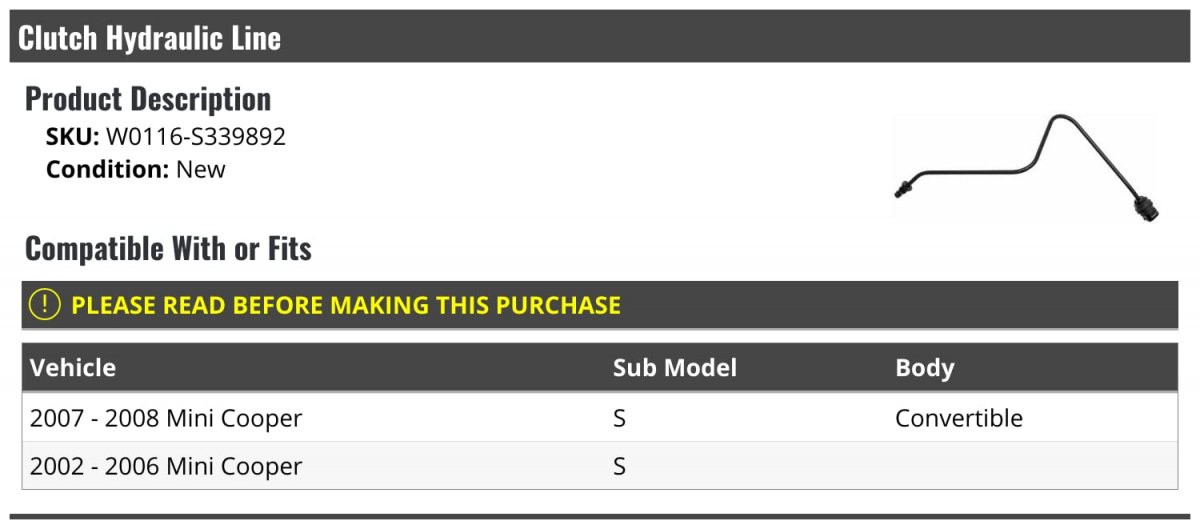Viewport: 1200px width, 529px height.
Task: Click the yellow exclamation warning icon
Action: (x=45, y=305)
